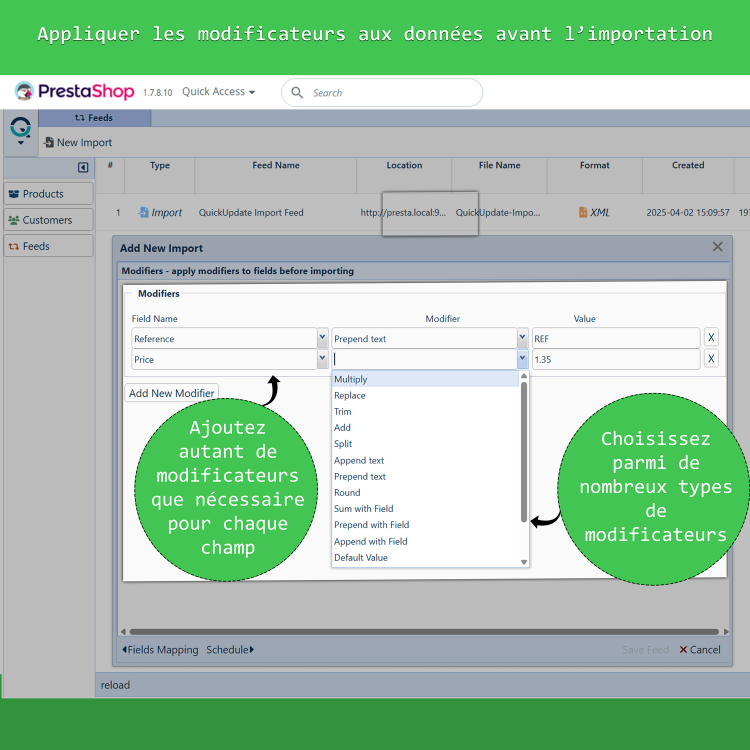Select the 2025-04-02 15:09:57 created cell

pyautogui.click(x=688, y=212)
